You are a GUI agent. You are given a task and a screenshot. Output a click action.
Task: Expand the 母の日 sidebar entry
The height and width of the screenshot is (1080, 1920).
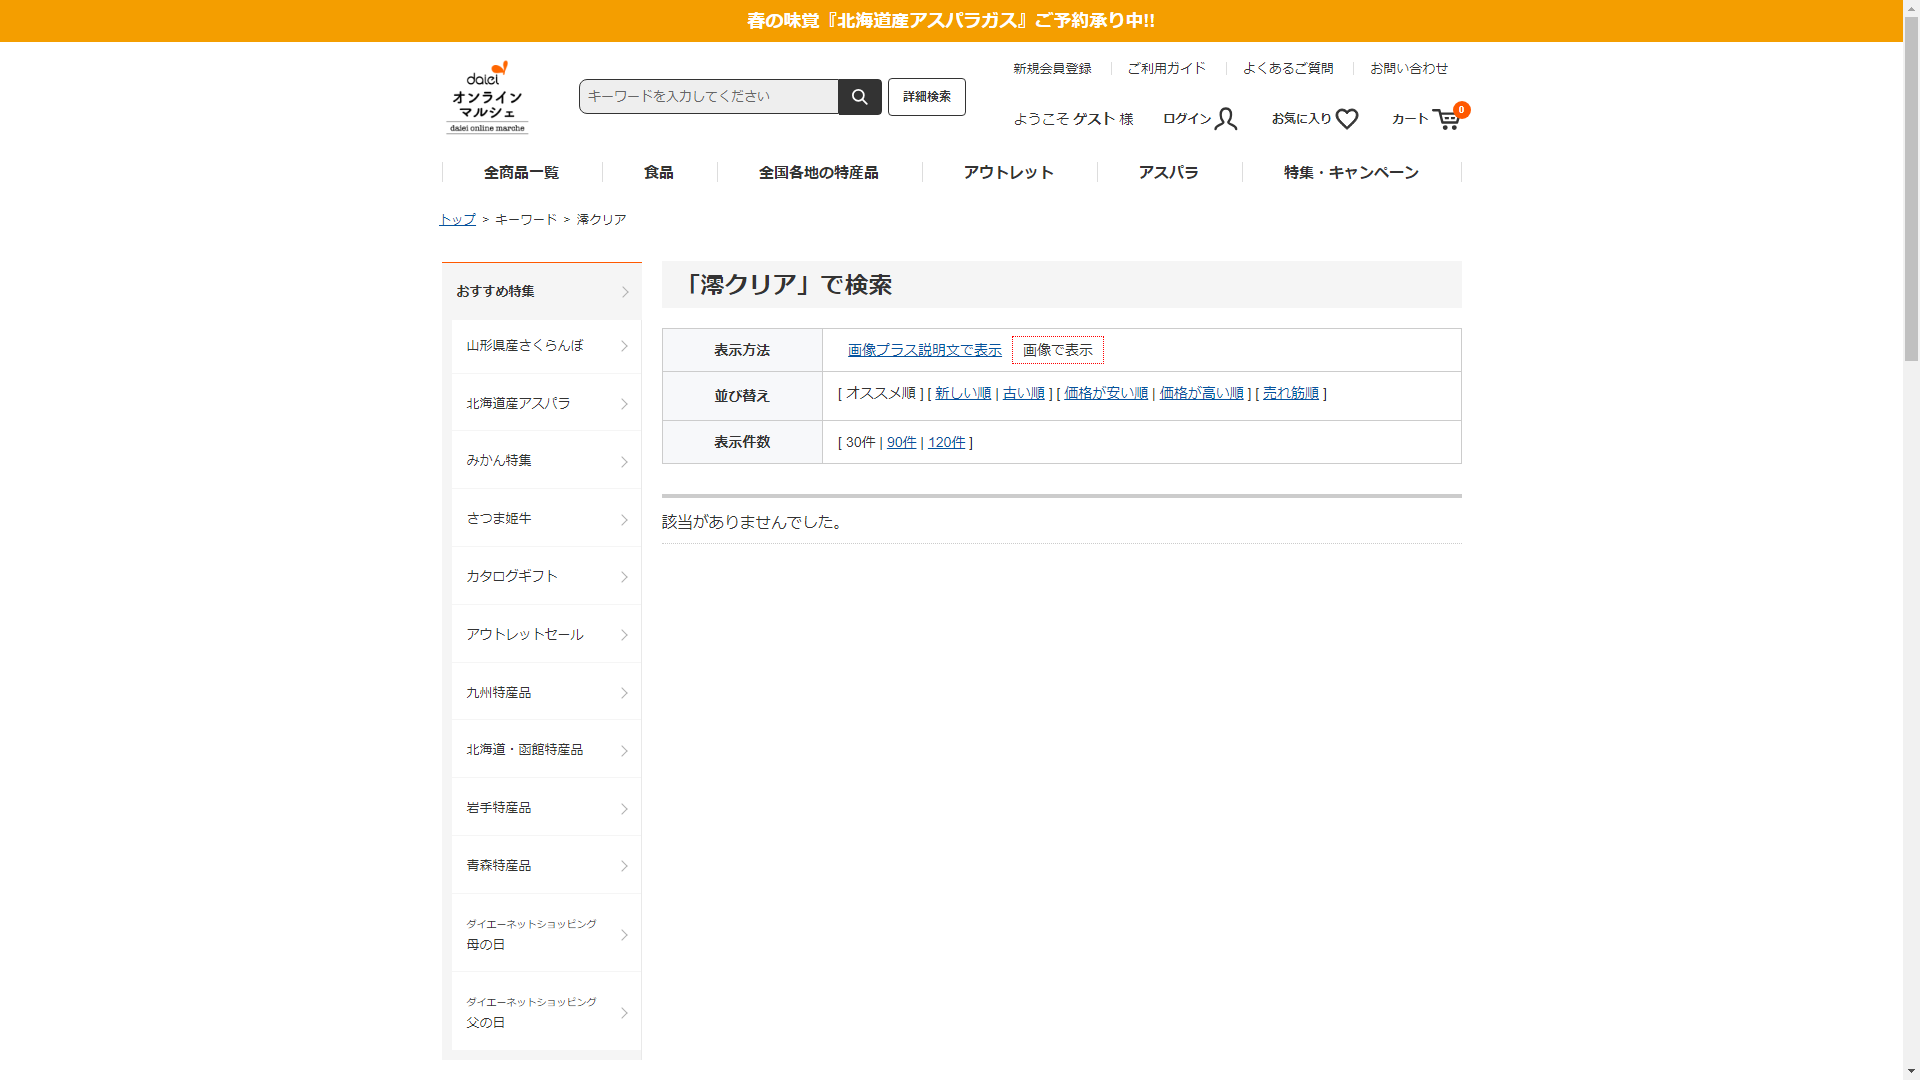click(624, 935)
